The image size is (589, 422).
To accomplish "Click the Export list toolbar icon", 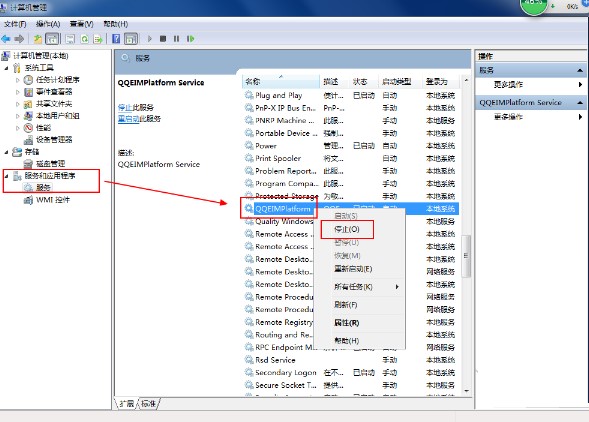I will (x=98, y=39).
